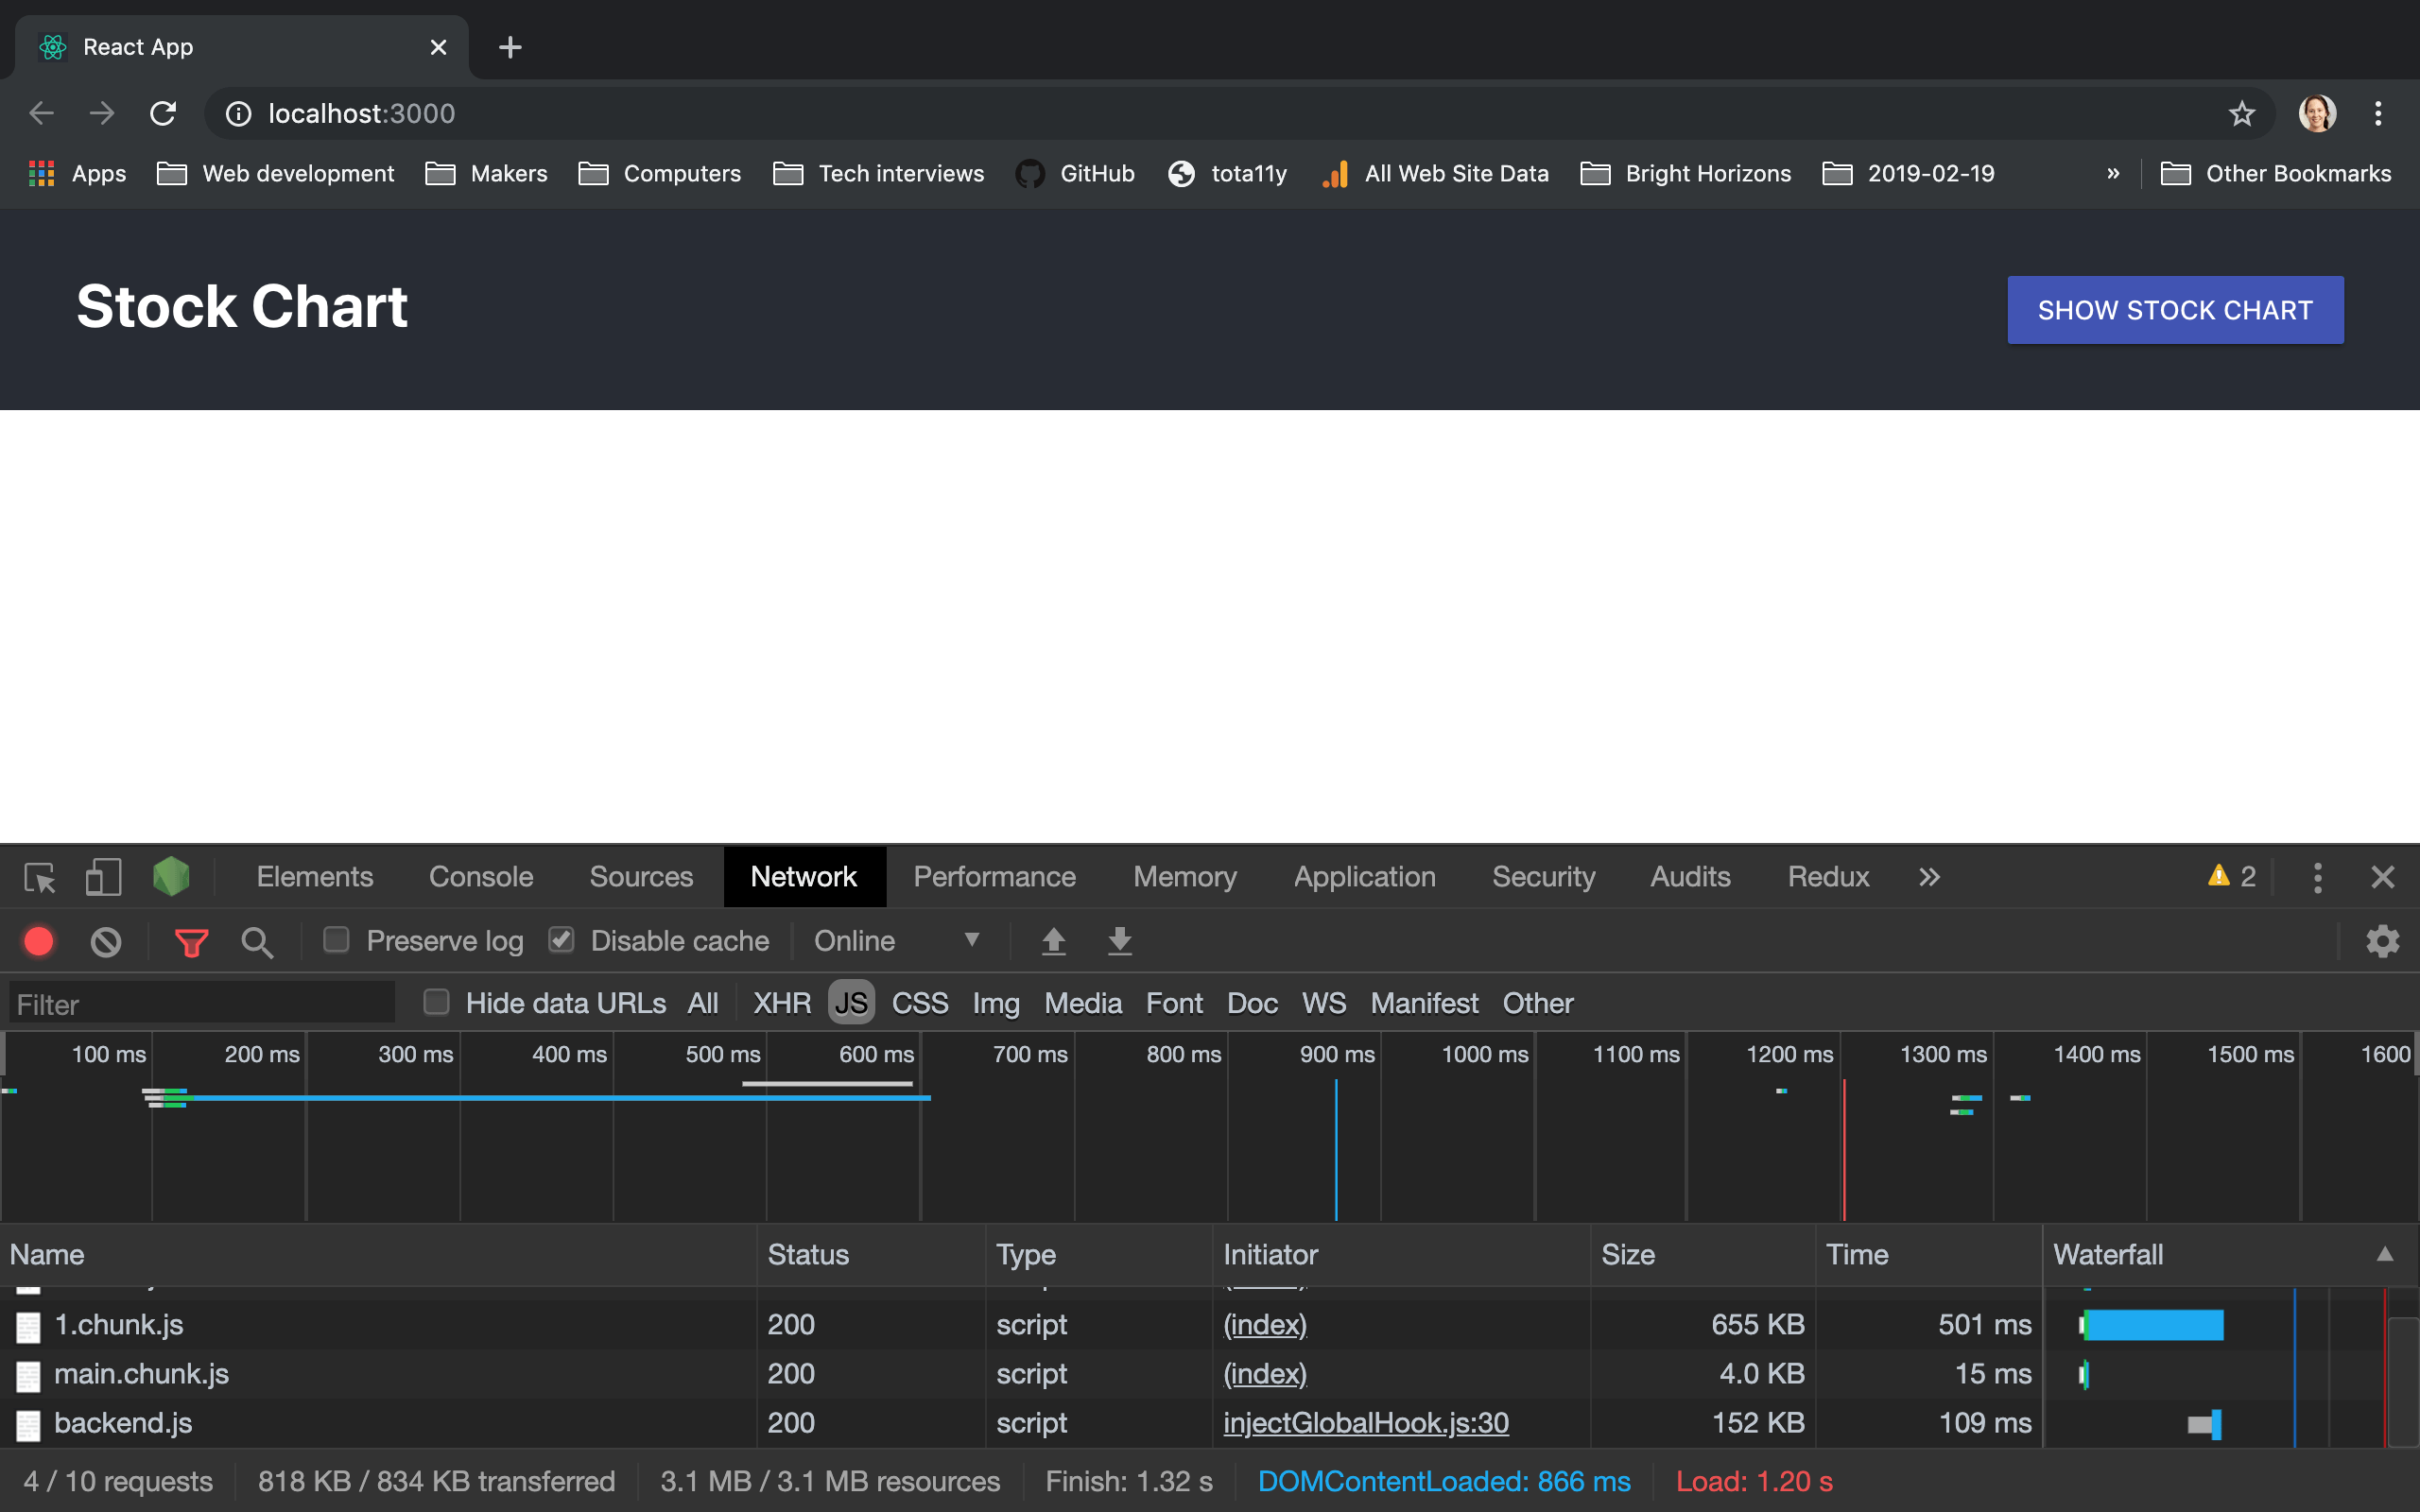Select the Img resource filter
The height and width of the screenshot is (1512, 2420).
pos(996,1003)
